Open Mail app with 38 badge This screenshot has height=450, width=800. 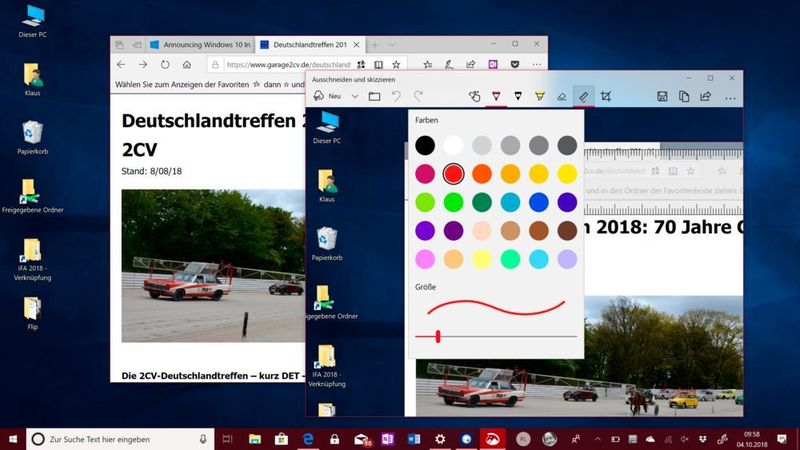[362, 440]
